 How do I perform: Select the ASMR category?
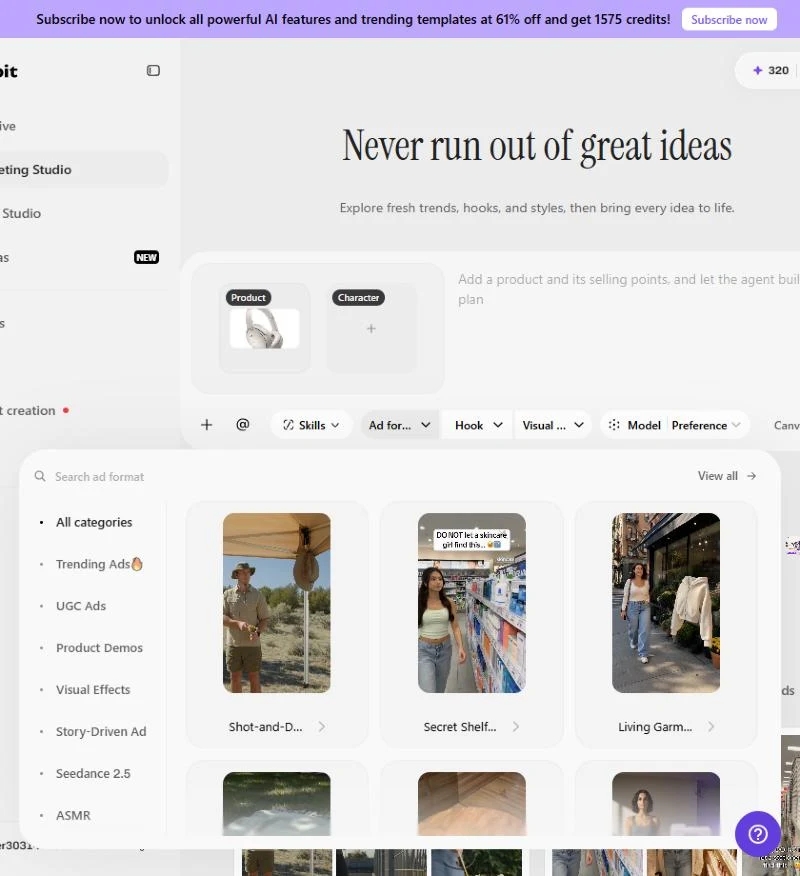pyautogui.click(x=73, y=816)
